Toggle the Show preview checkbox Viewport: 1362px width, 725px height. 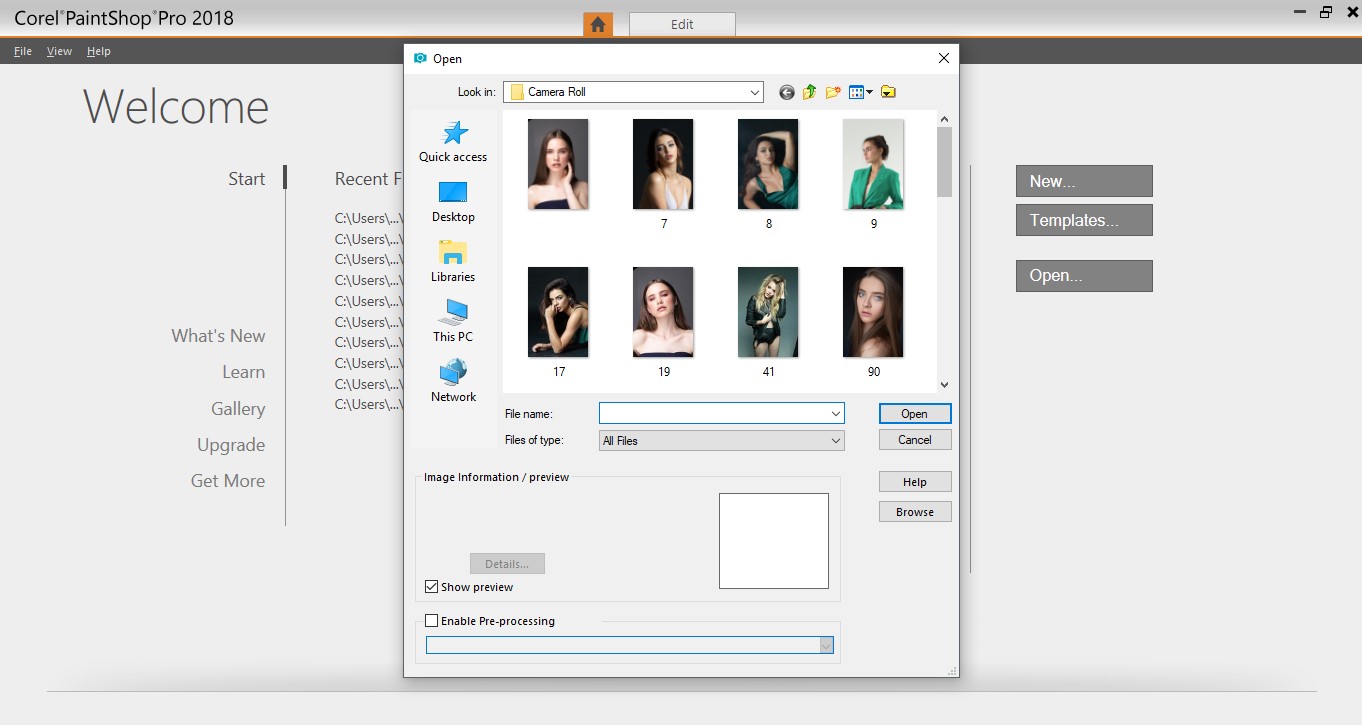432,587
